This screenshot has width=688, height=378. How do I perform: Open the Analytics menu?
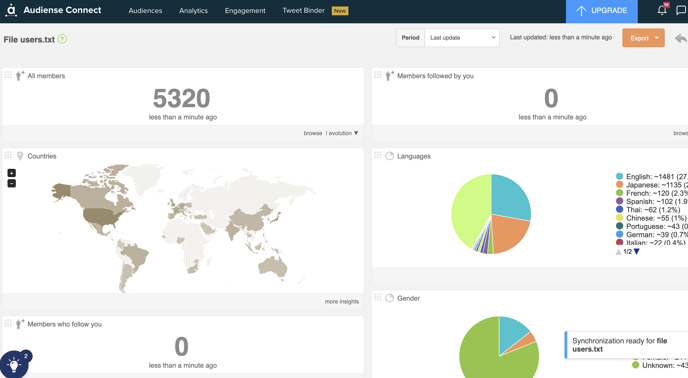[x=194, y=11]
